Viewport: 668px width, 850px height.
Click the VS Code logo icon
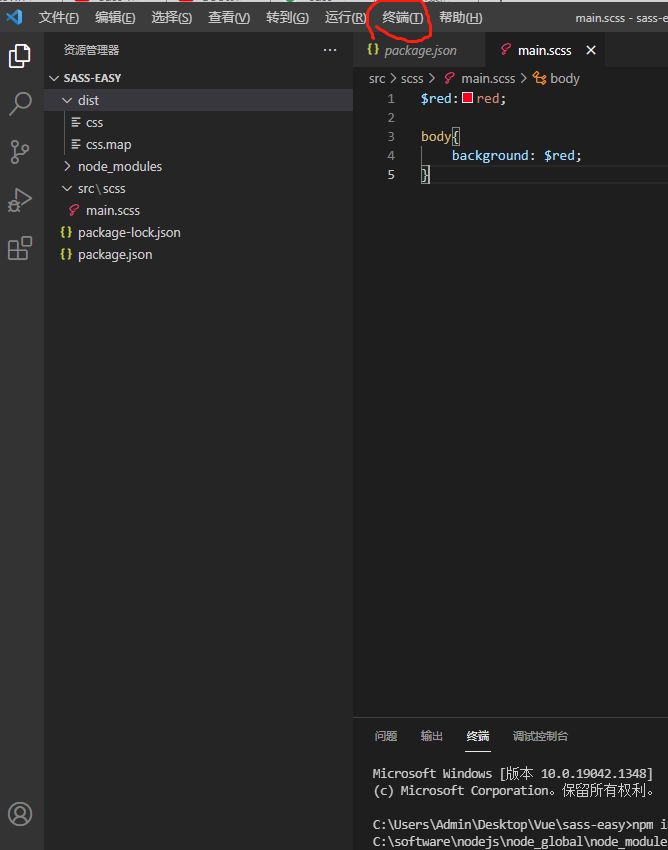pos(15,17)
